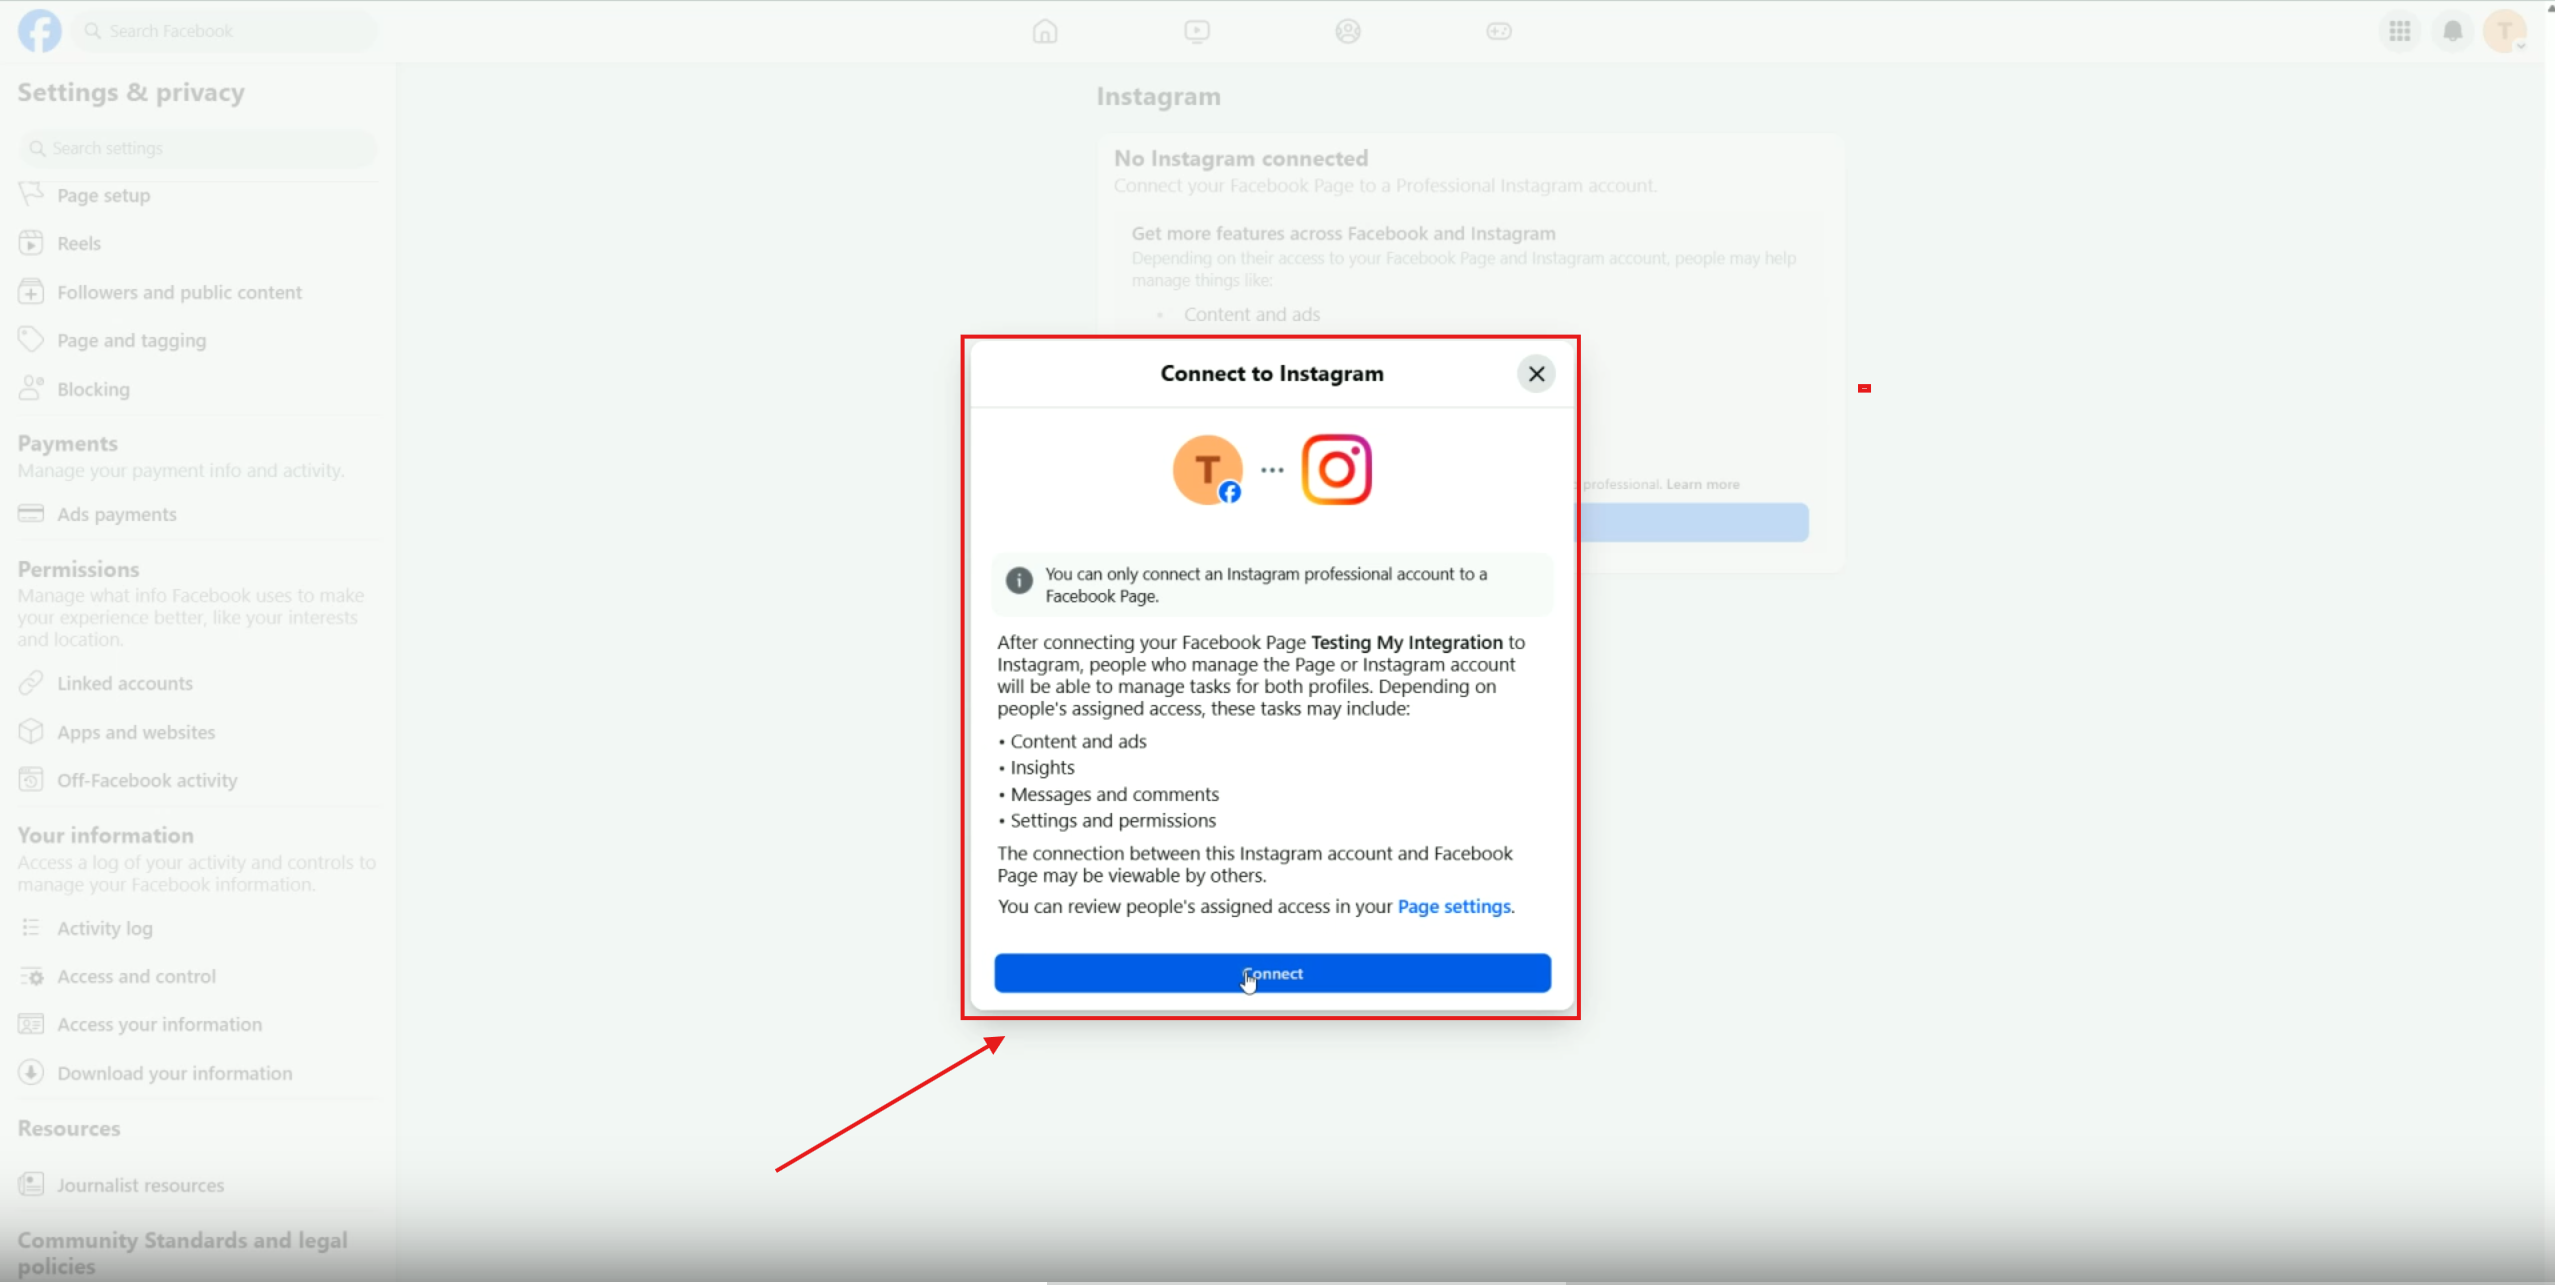Click the blue Connect button

[1272, 973]
